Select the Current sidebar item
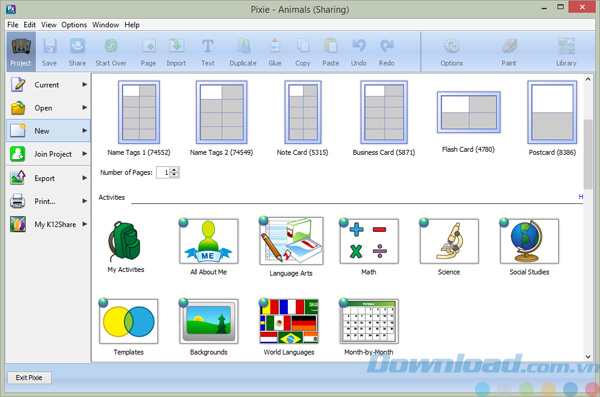Screen dimensions: 600x397 [x=48, y=85]
